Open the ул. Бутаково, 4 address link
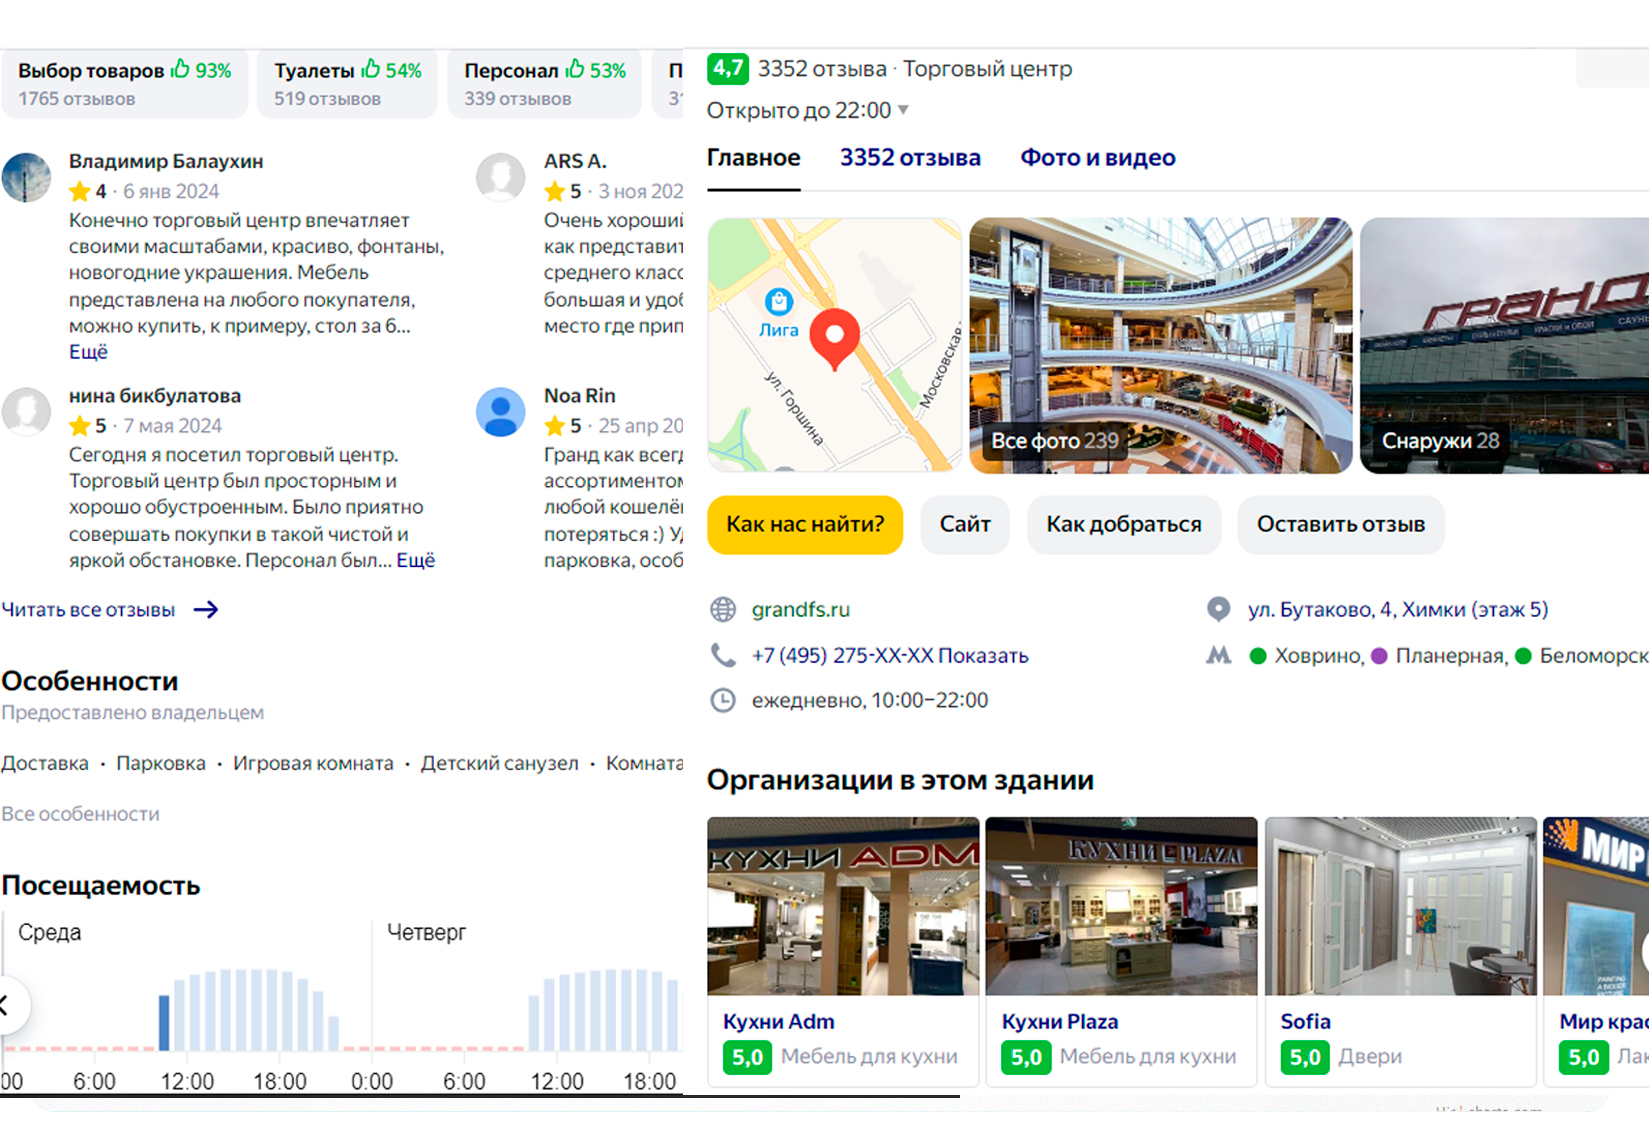 (1398, 609)
